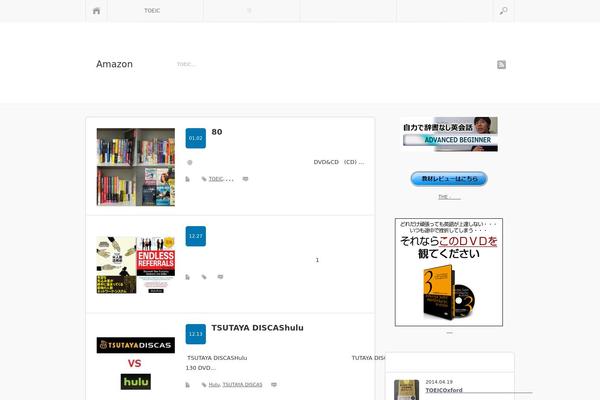Click the TOEIC tag link under the 80 post

click(216, 179)
